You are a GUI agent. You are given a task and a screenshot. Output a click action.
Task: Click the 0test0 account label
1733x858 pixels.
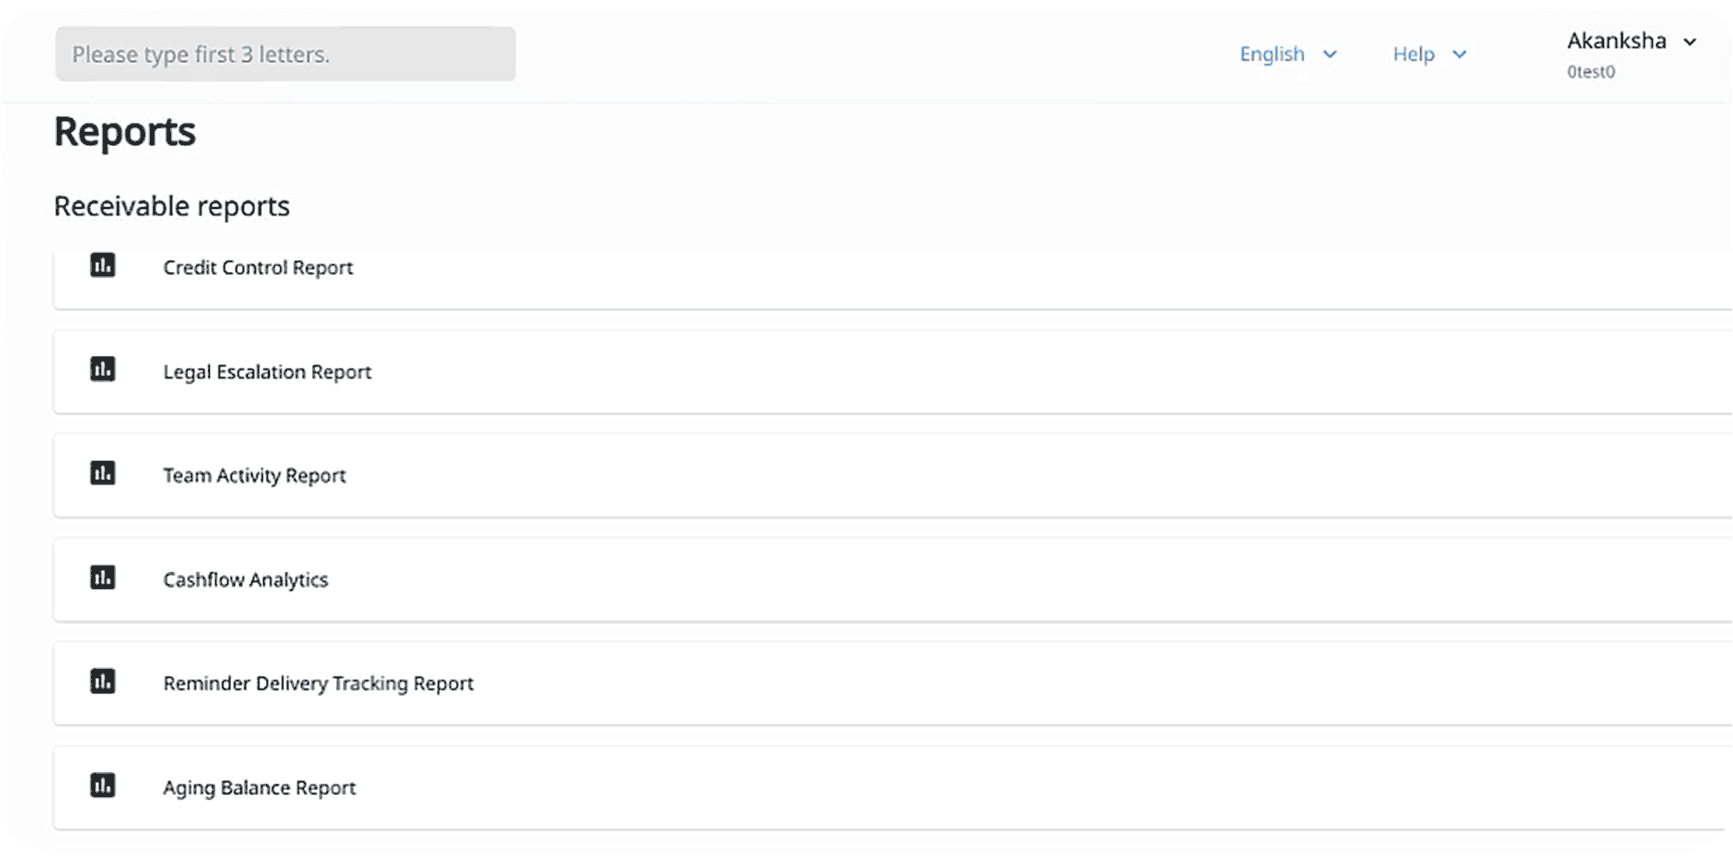(x=1590, y=72)
